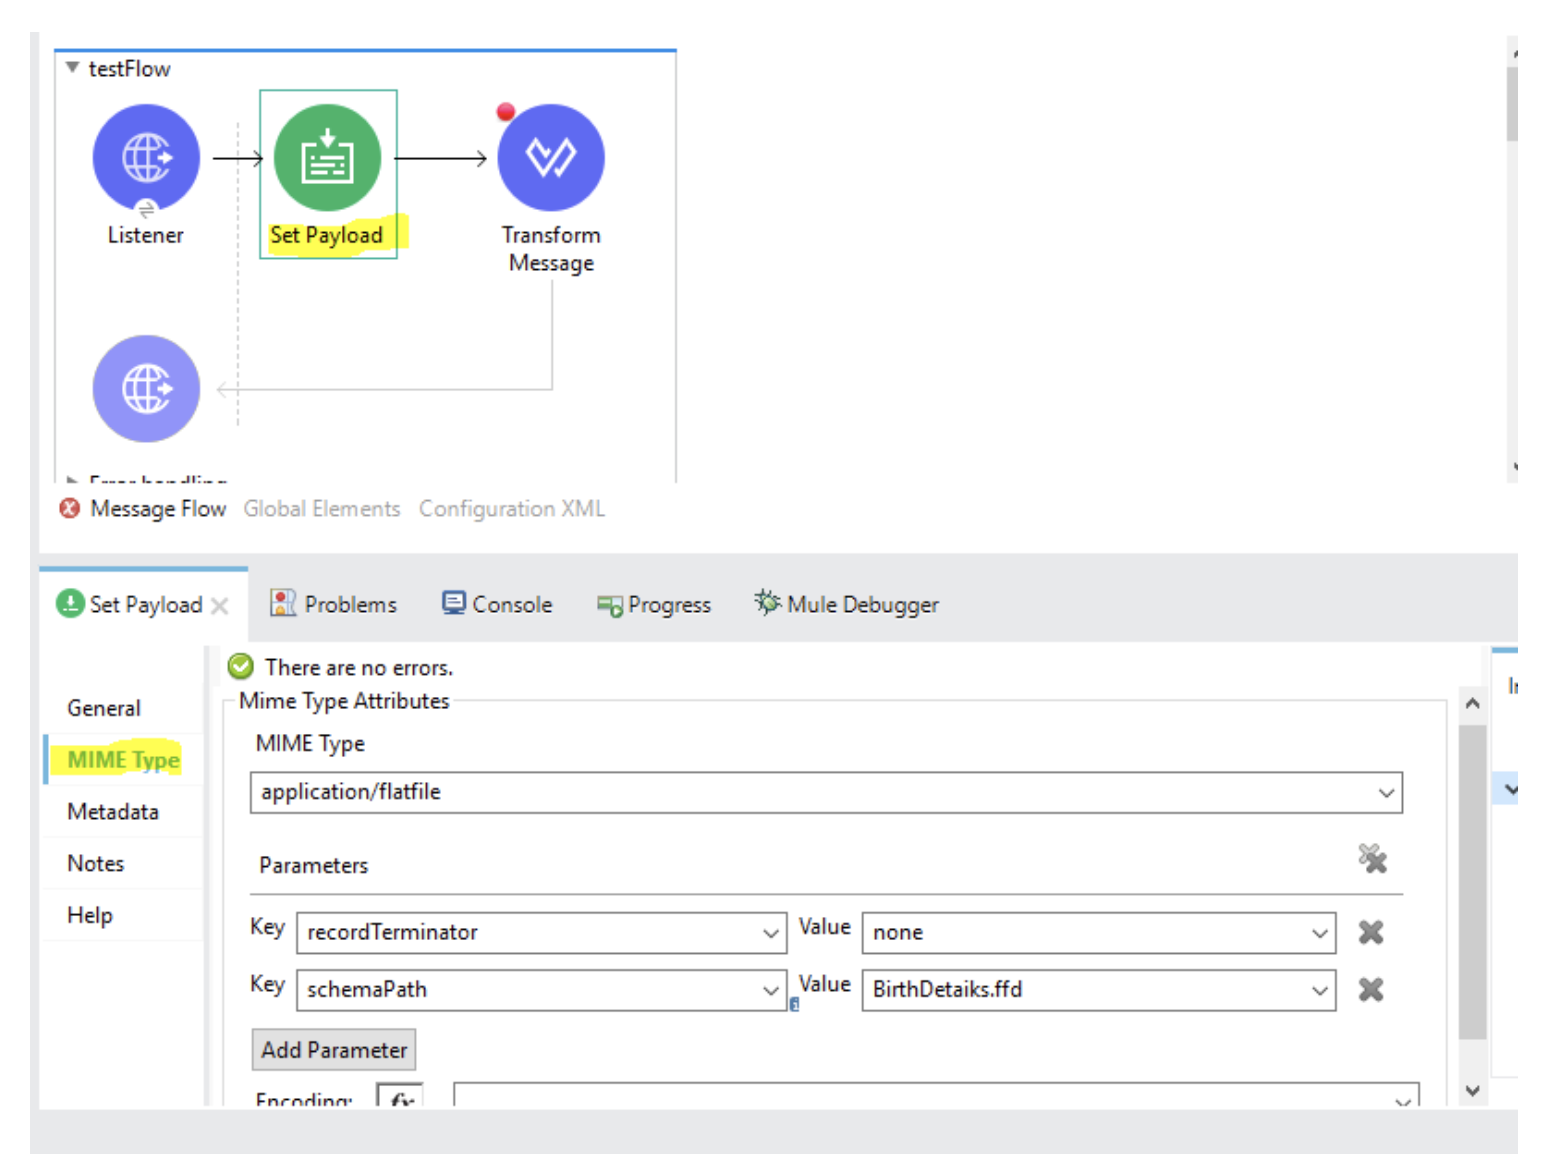Image resolution: width=1548 pixels, height=1172 pixels.
Task: Select Metadata in the side list
Action: pos(113,812)
